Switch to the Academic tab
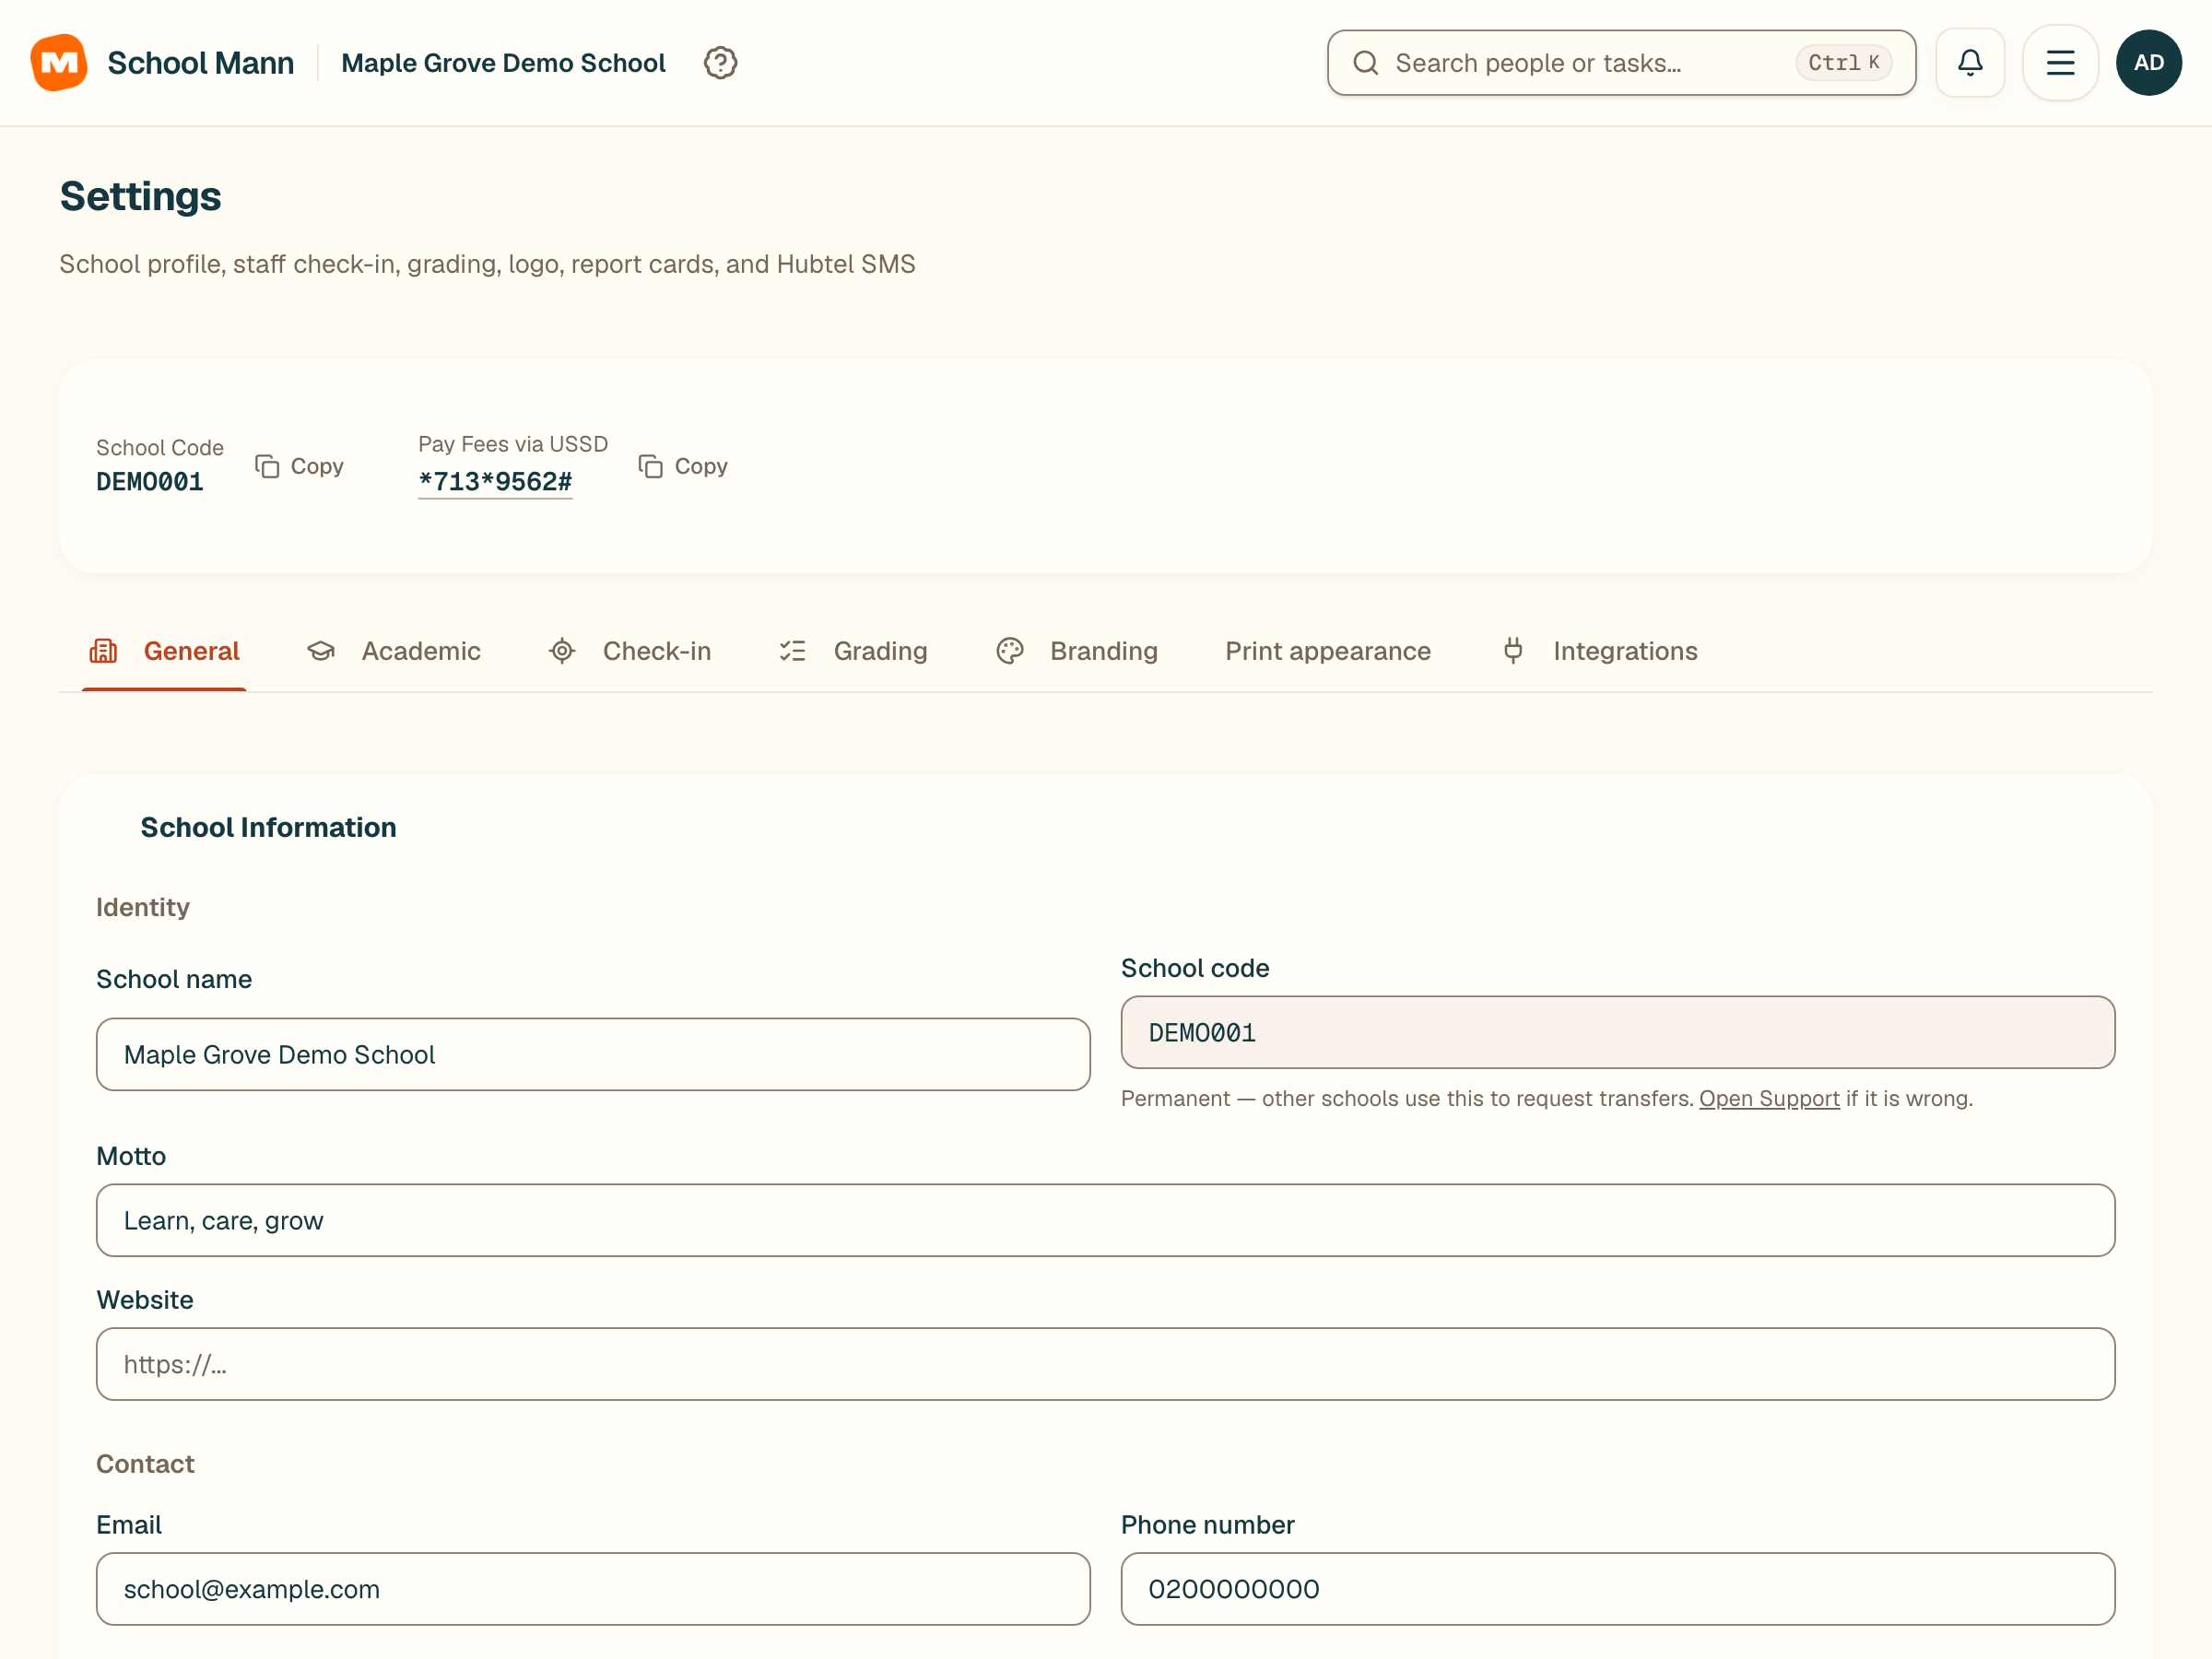This screenshot has height=1659, width=2212. pyautogui.click(x=394, y=651)
